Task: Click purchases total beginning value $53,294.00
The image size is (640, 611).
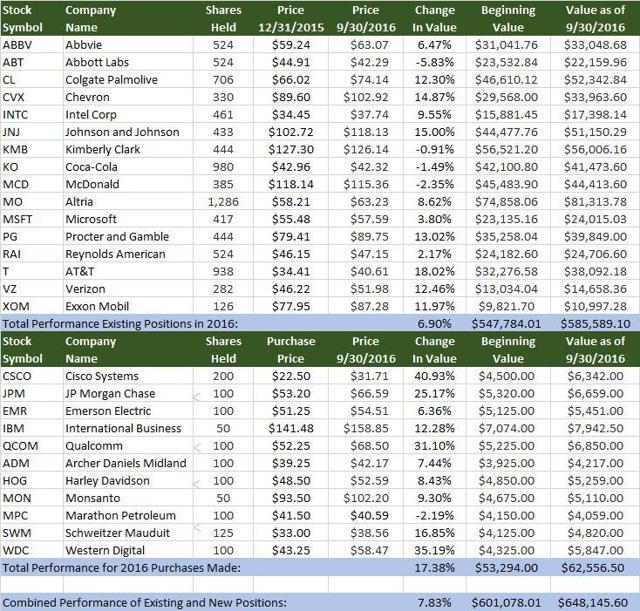Action: click(508, 568)
